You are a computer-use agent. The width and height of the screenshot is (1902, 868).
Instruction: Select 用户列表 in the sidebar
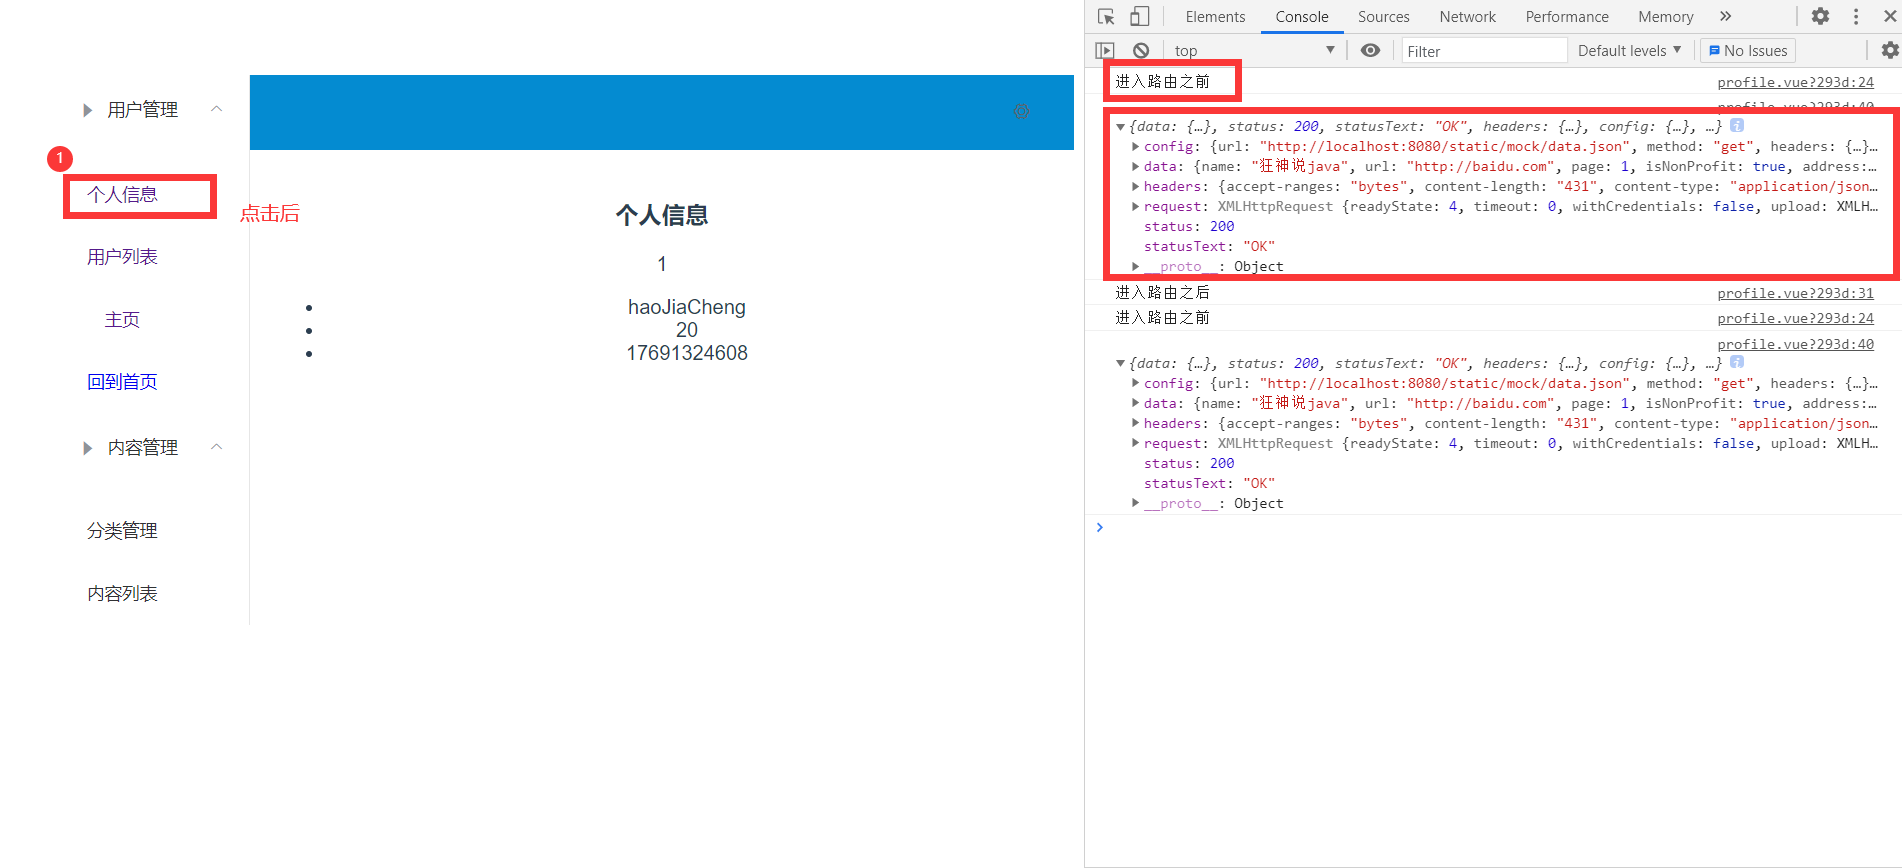pos(122,257)
